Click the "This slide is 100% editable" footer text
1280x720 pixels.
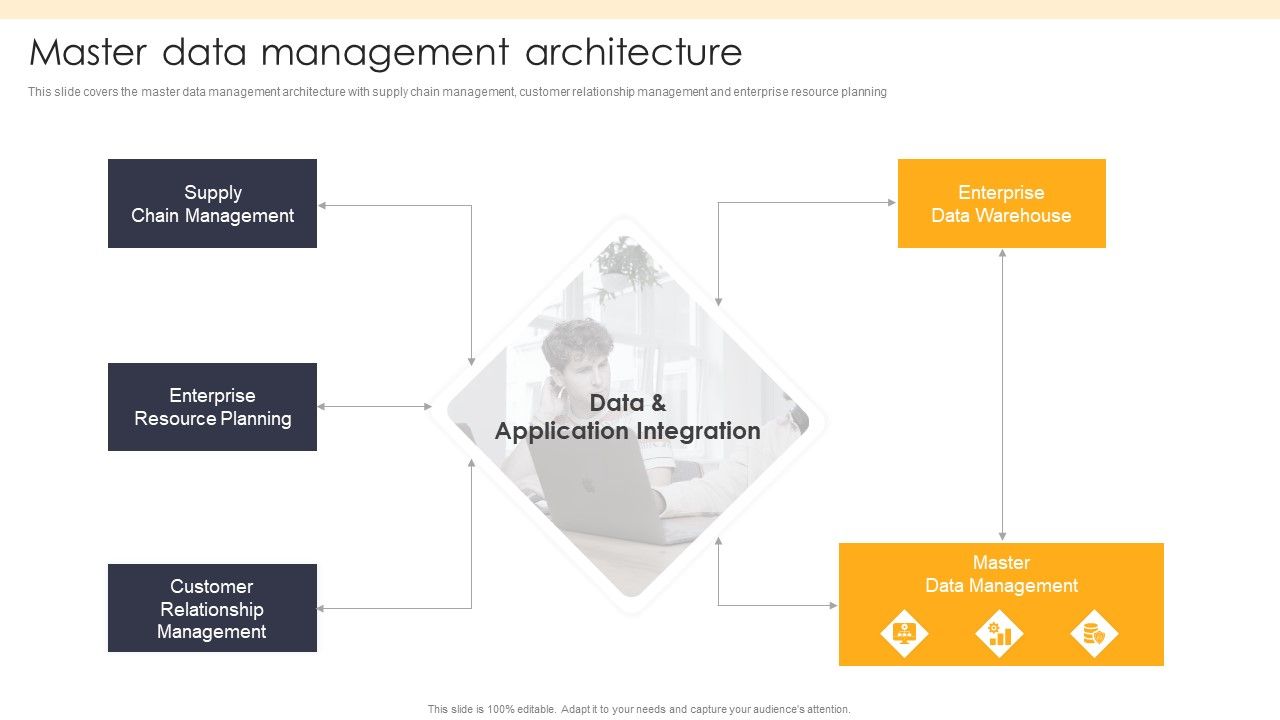639,709
